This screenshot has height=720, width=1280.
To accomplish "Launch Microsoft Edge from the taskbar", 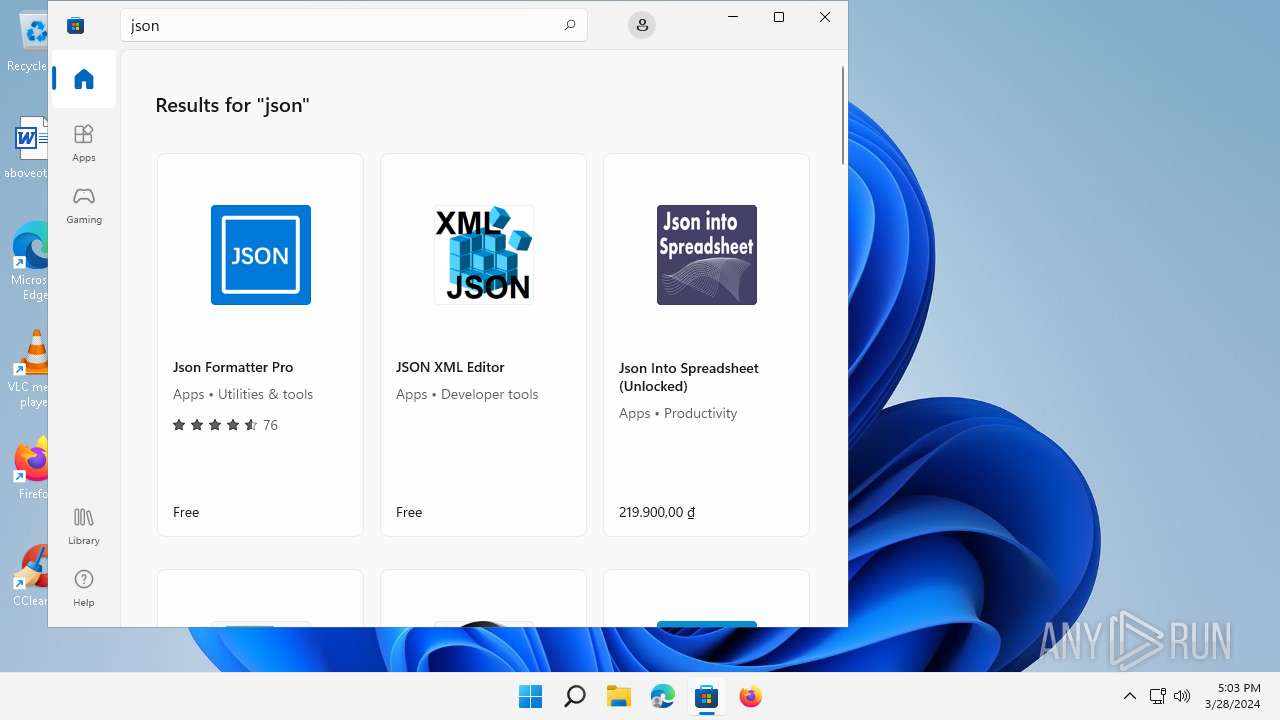I will (x=662, y=696).
